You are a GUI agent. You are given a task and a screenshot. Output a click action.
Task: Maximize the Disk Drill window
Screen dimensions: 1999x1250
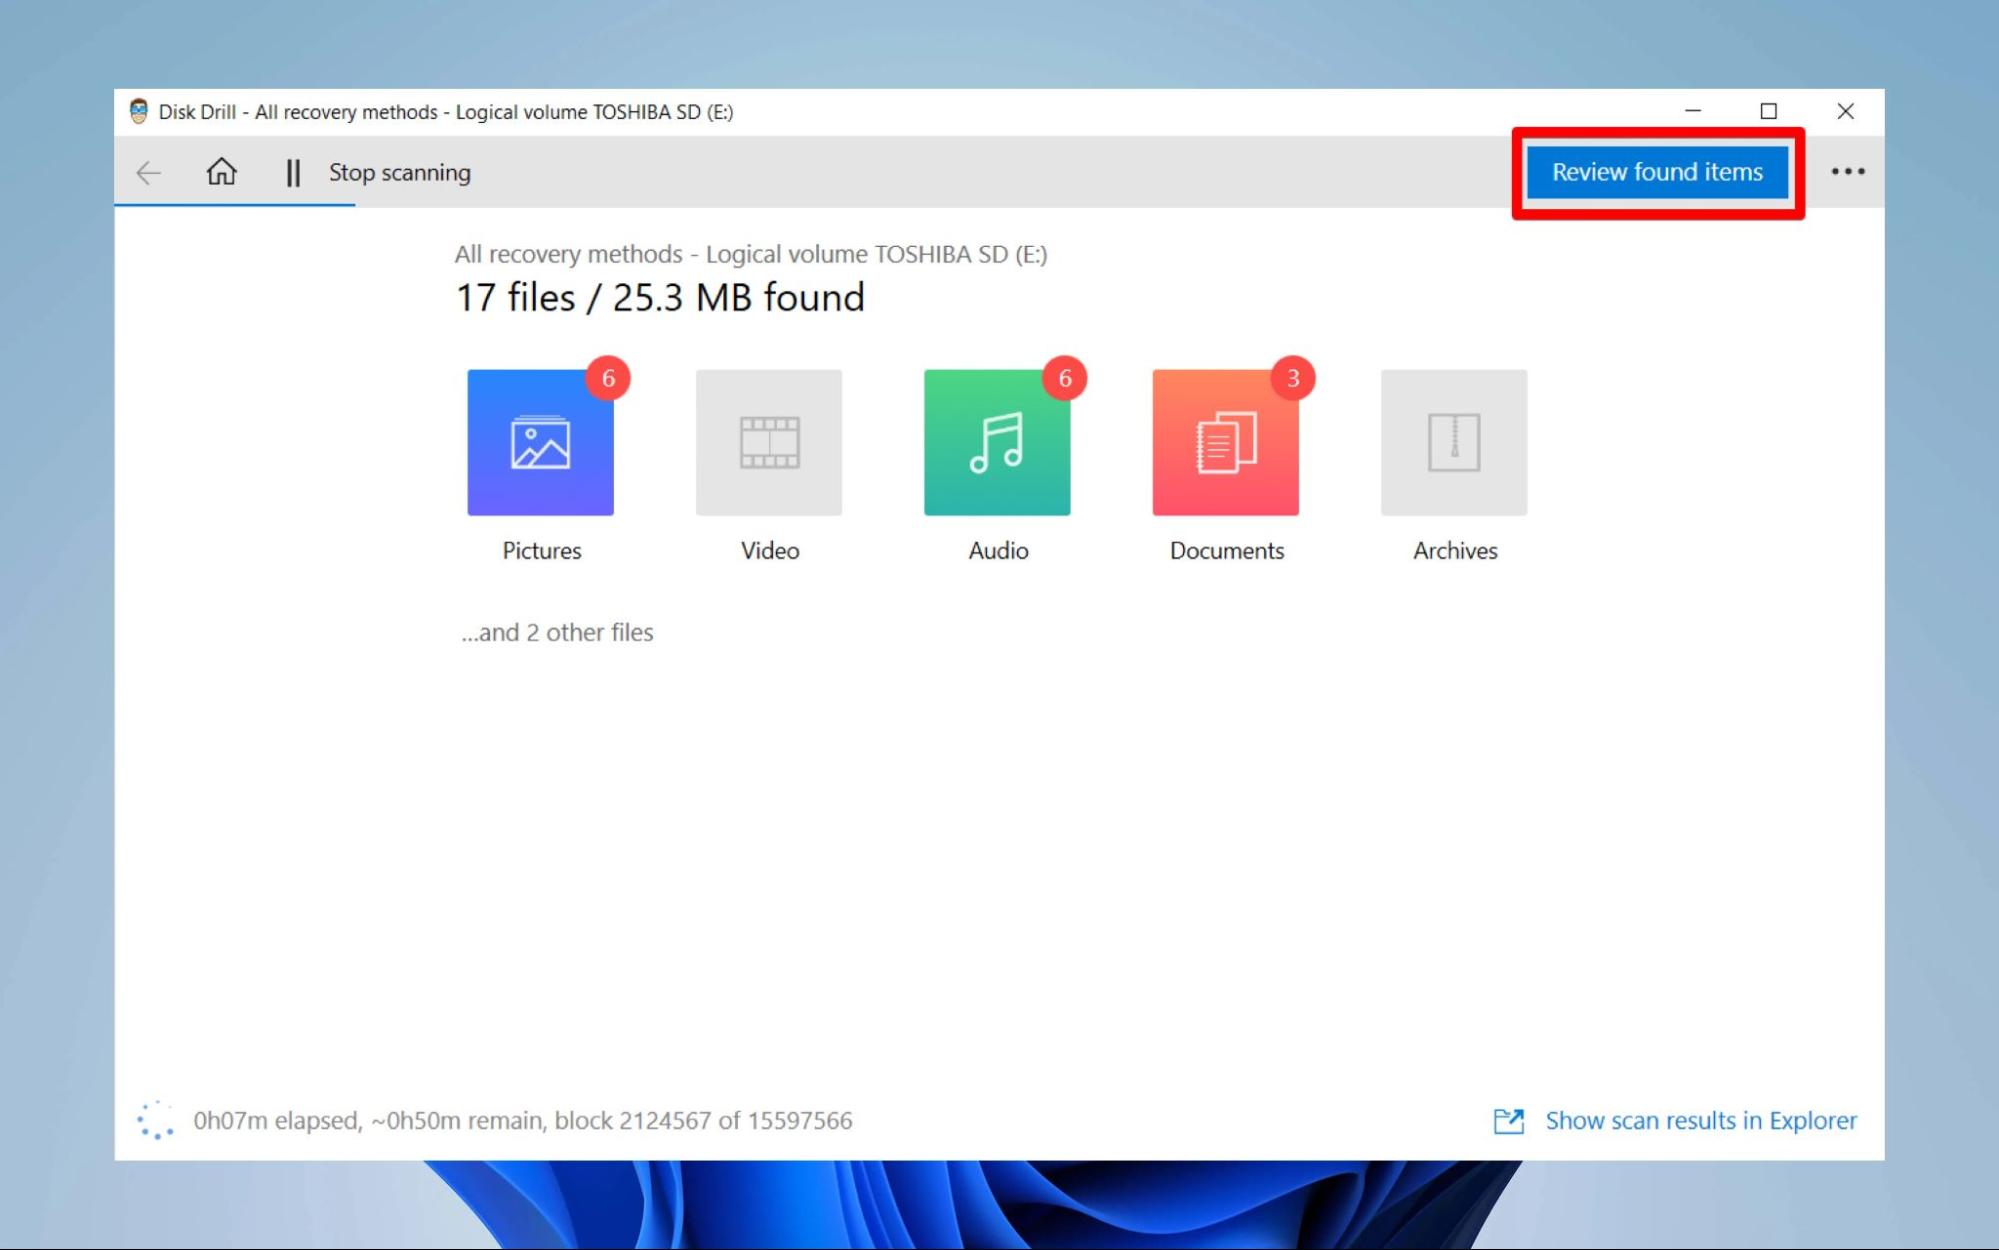1769,111
